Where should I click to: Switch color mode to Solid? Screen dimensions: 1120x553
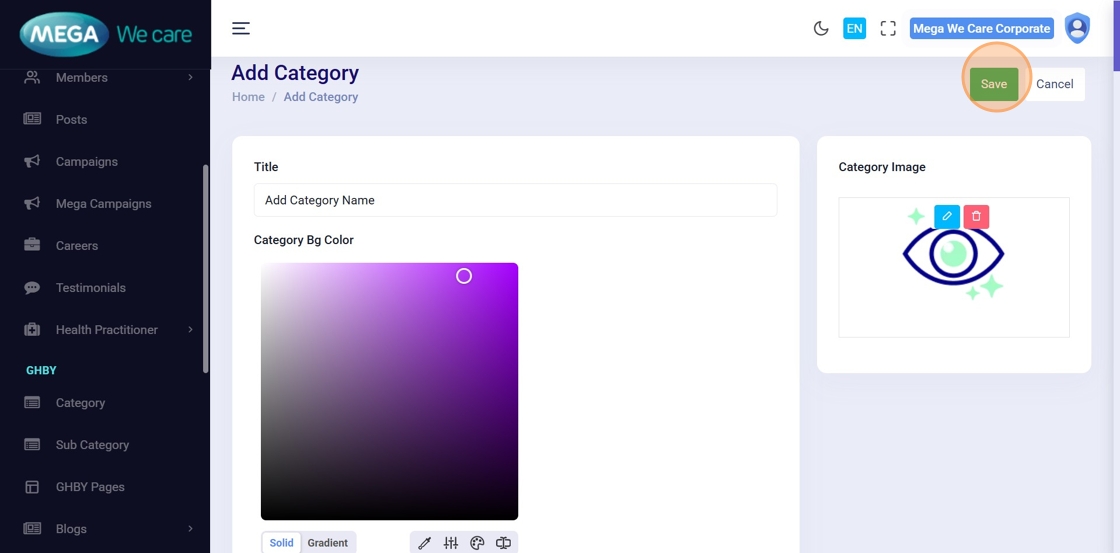282,543
